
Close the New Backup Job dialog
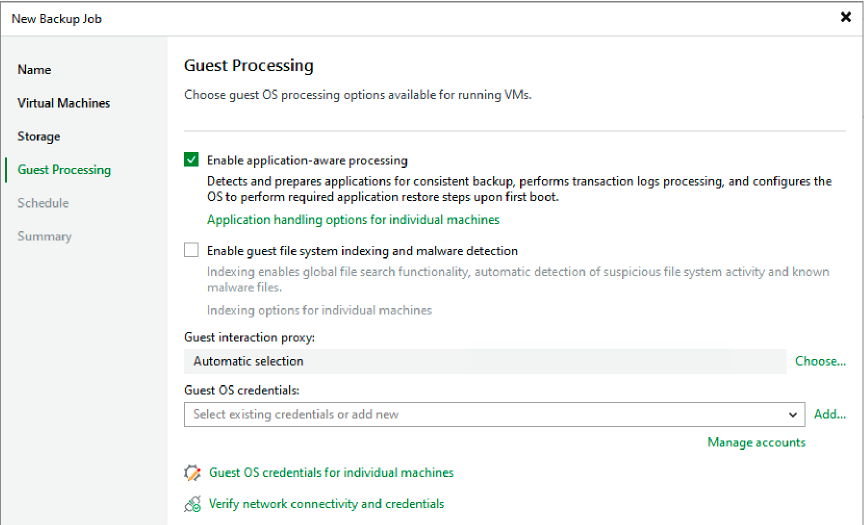pyautogui.click(x=846, y=17)
